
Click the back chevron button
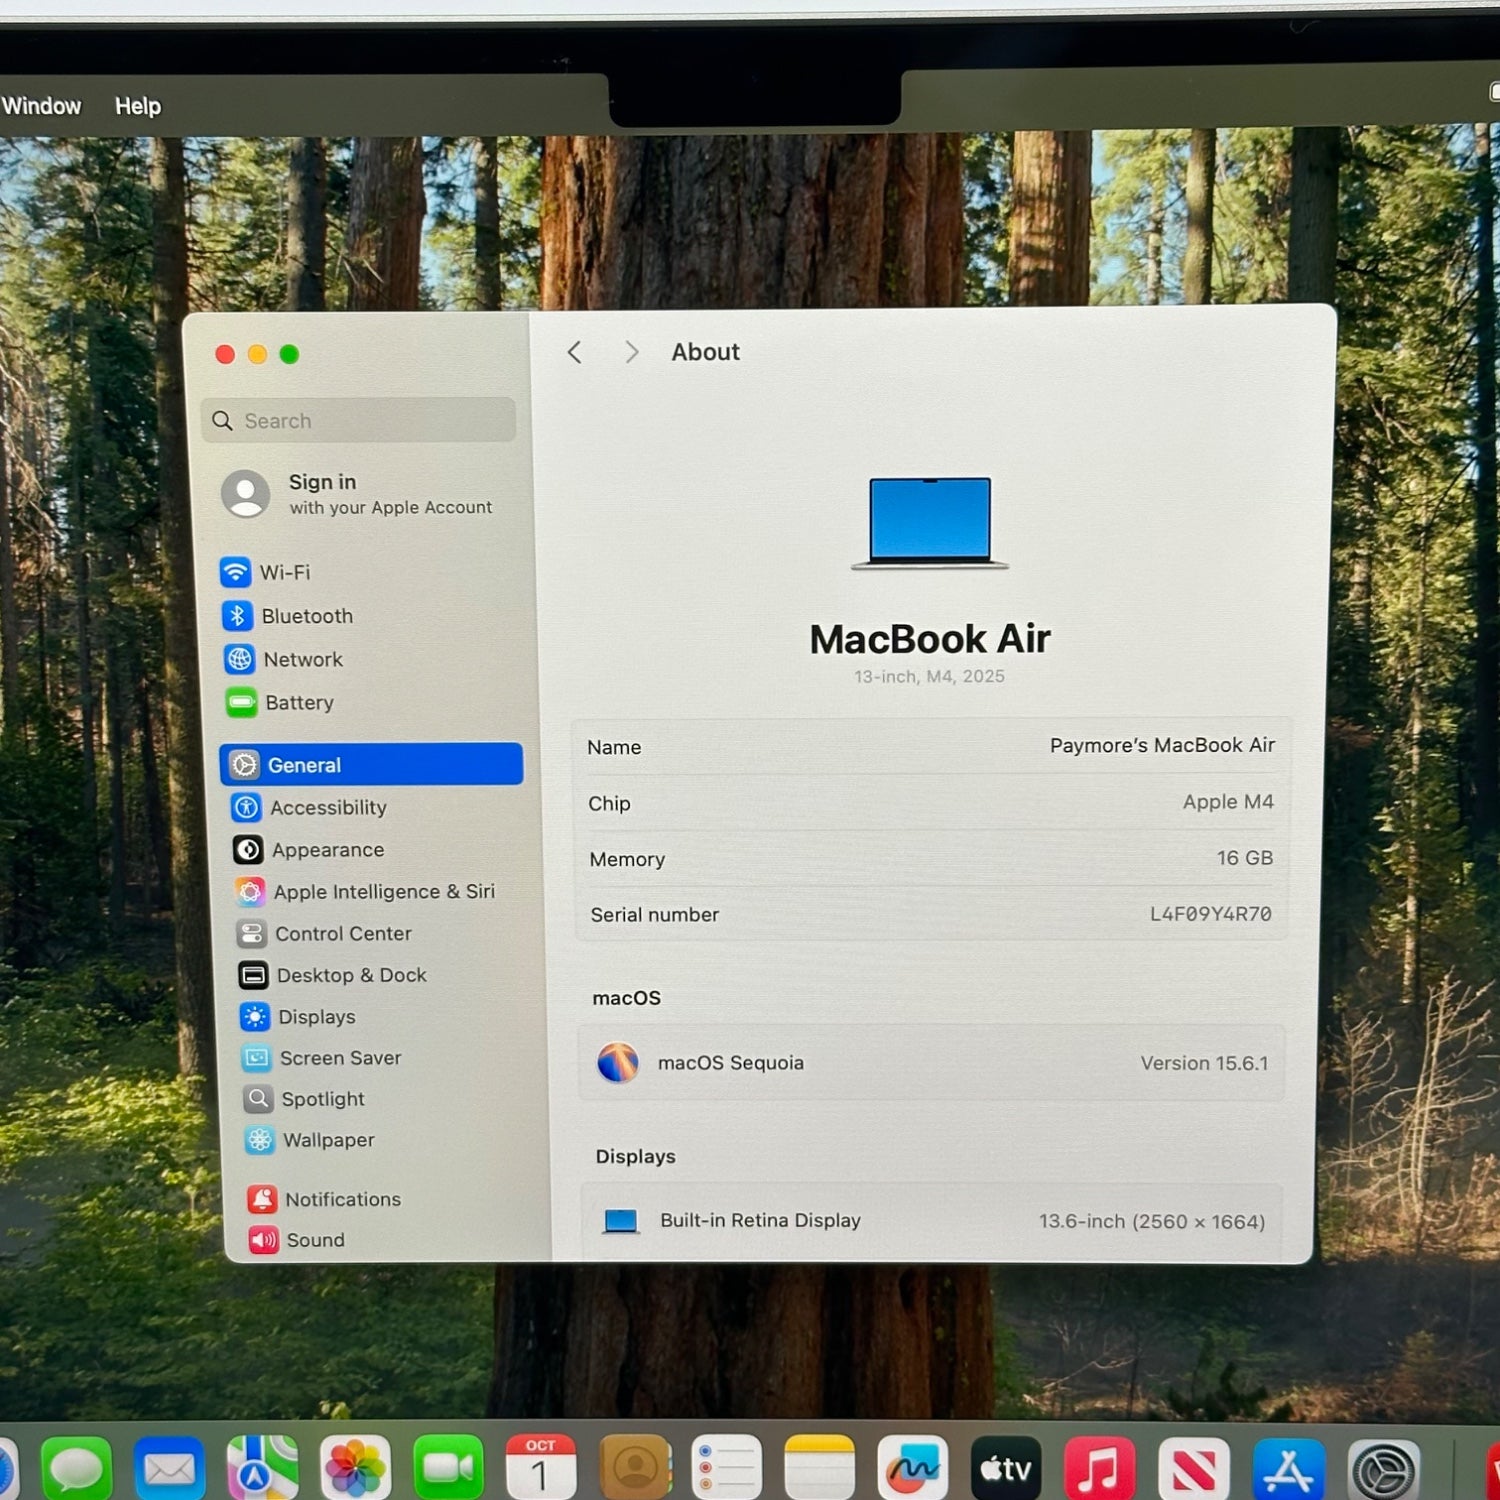[574, 352]
